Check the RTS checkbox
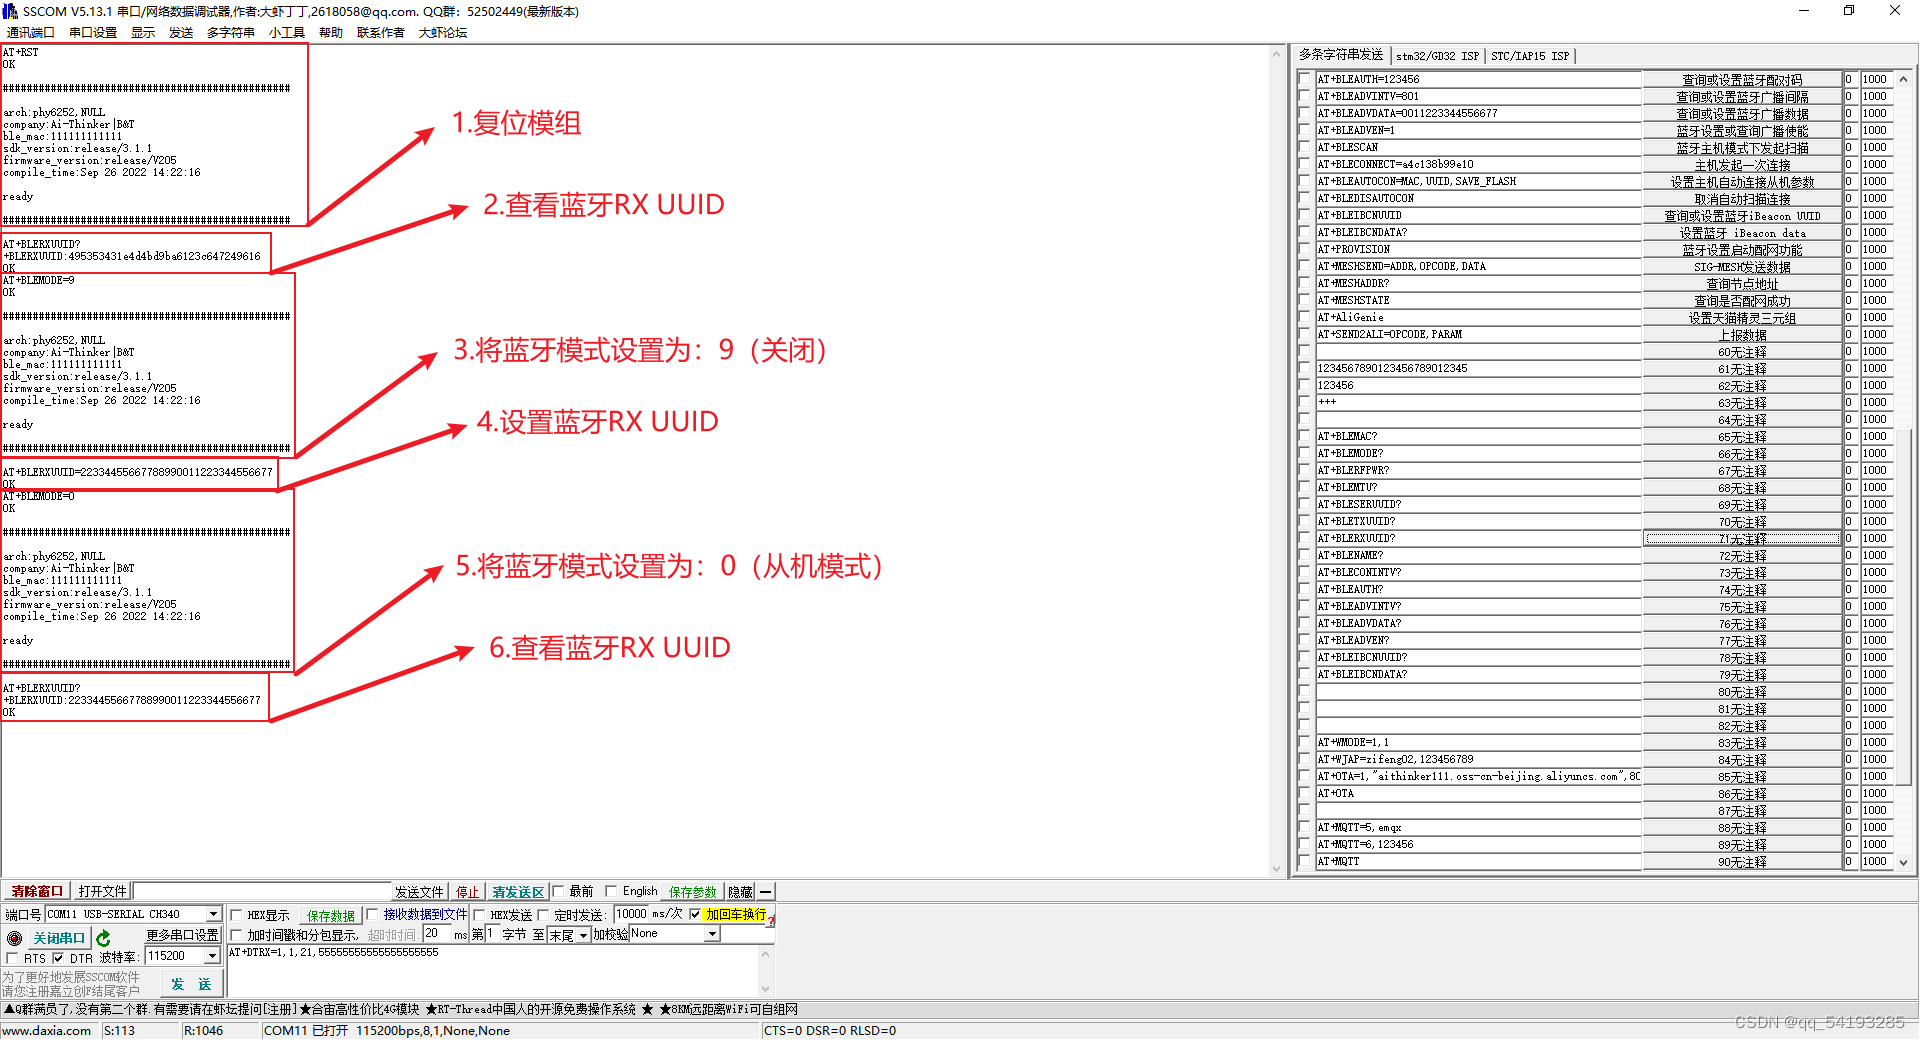 click(x=12, y=958)
